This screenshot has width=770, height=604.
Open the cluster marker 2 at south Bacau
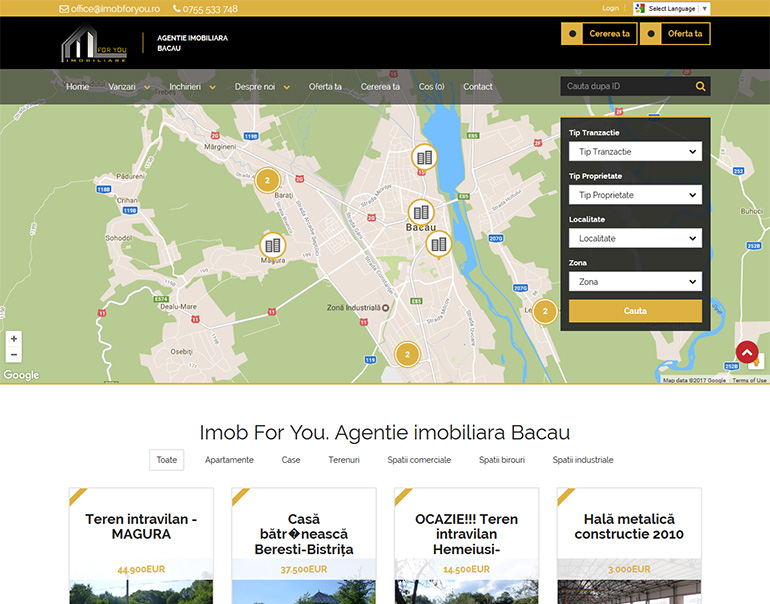[x=407, y=354]
